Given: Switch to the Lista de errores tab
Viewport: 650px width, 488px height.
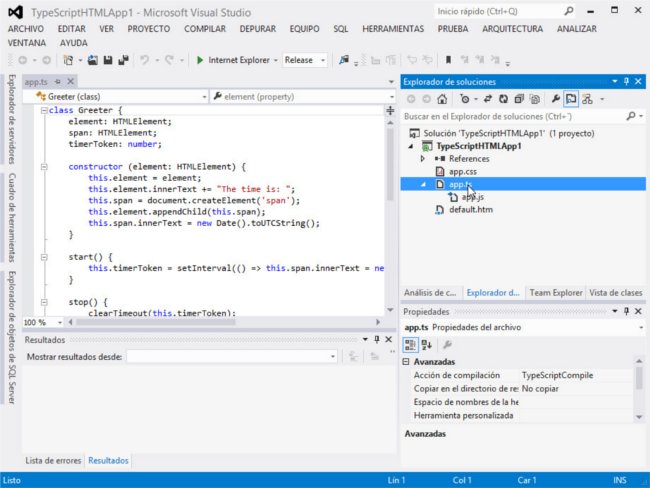Looking at the screenshot, I should pyautogui.click(x=53, y=460).
